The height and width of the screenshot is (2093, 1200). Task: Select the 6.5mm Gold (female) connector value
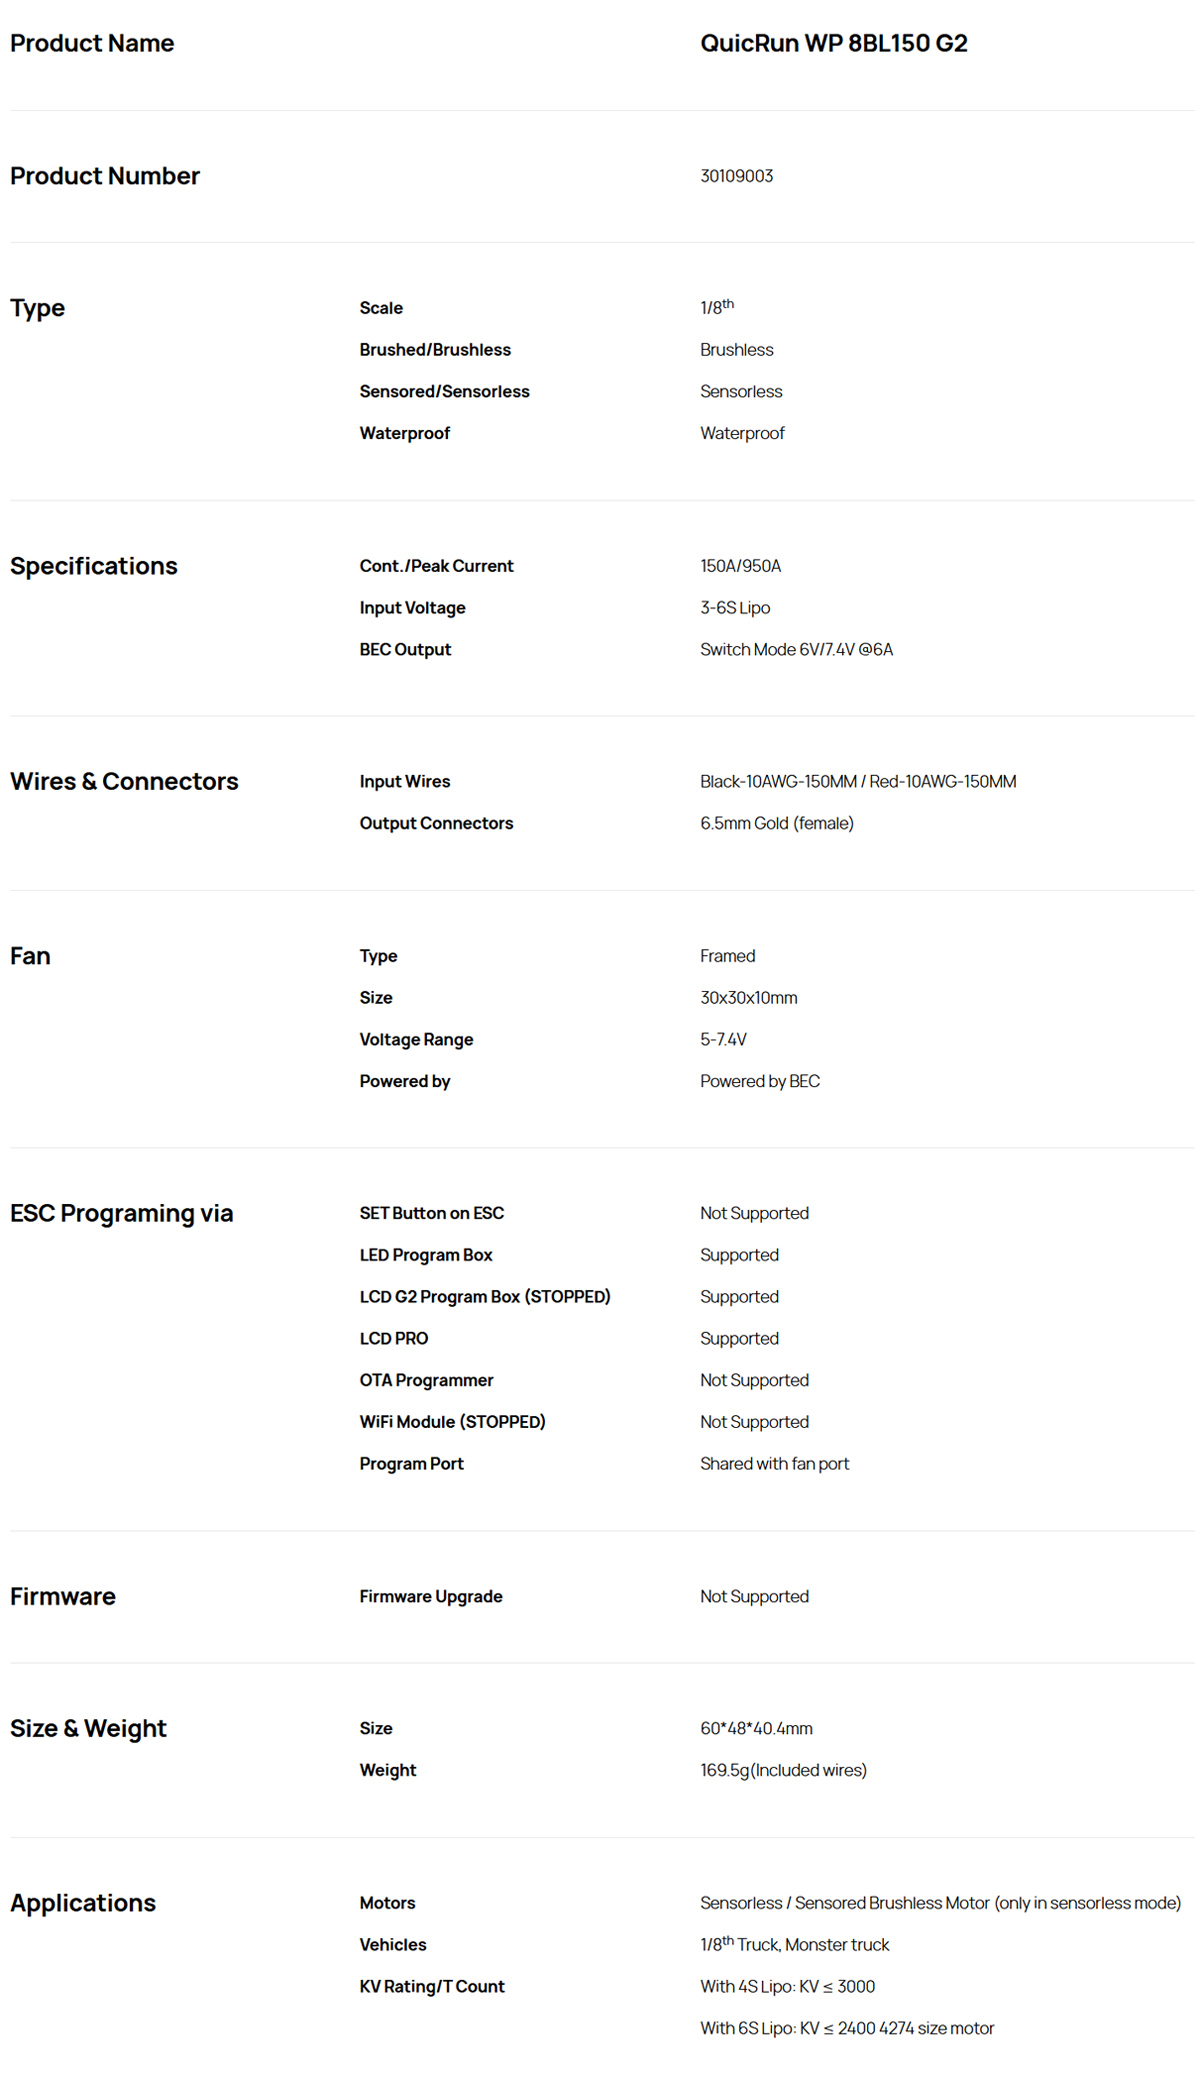777,823
